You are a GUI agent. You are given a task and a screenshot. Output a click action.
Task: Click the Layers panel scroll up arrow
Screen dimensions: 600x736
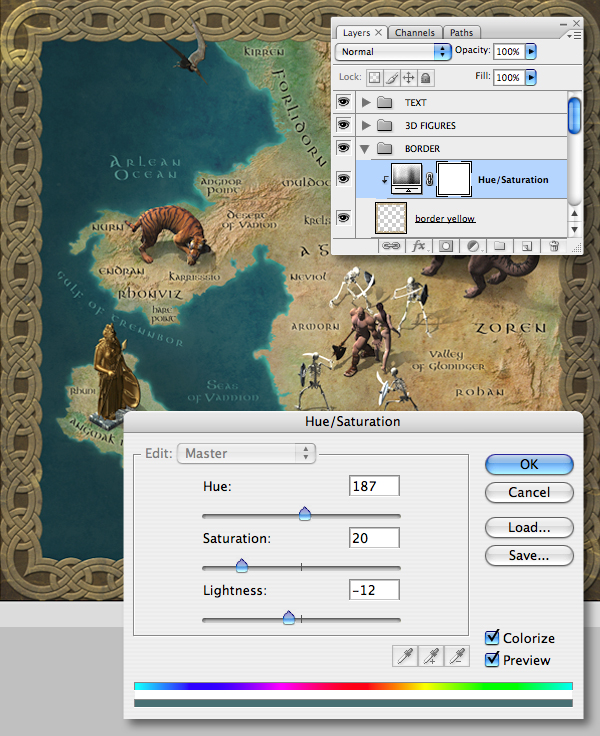tap(574, 214)
